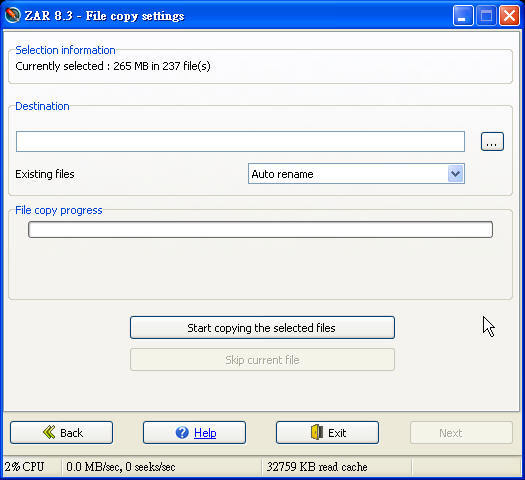Click the "2% CPU" status entry
This screenshot has width=525, height=480.
point(24,467)
